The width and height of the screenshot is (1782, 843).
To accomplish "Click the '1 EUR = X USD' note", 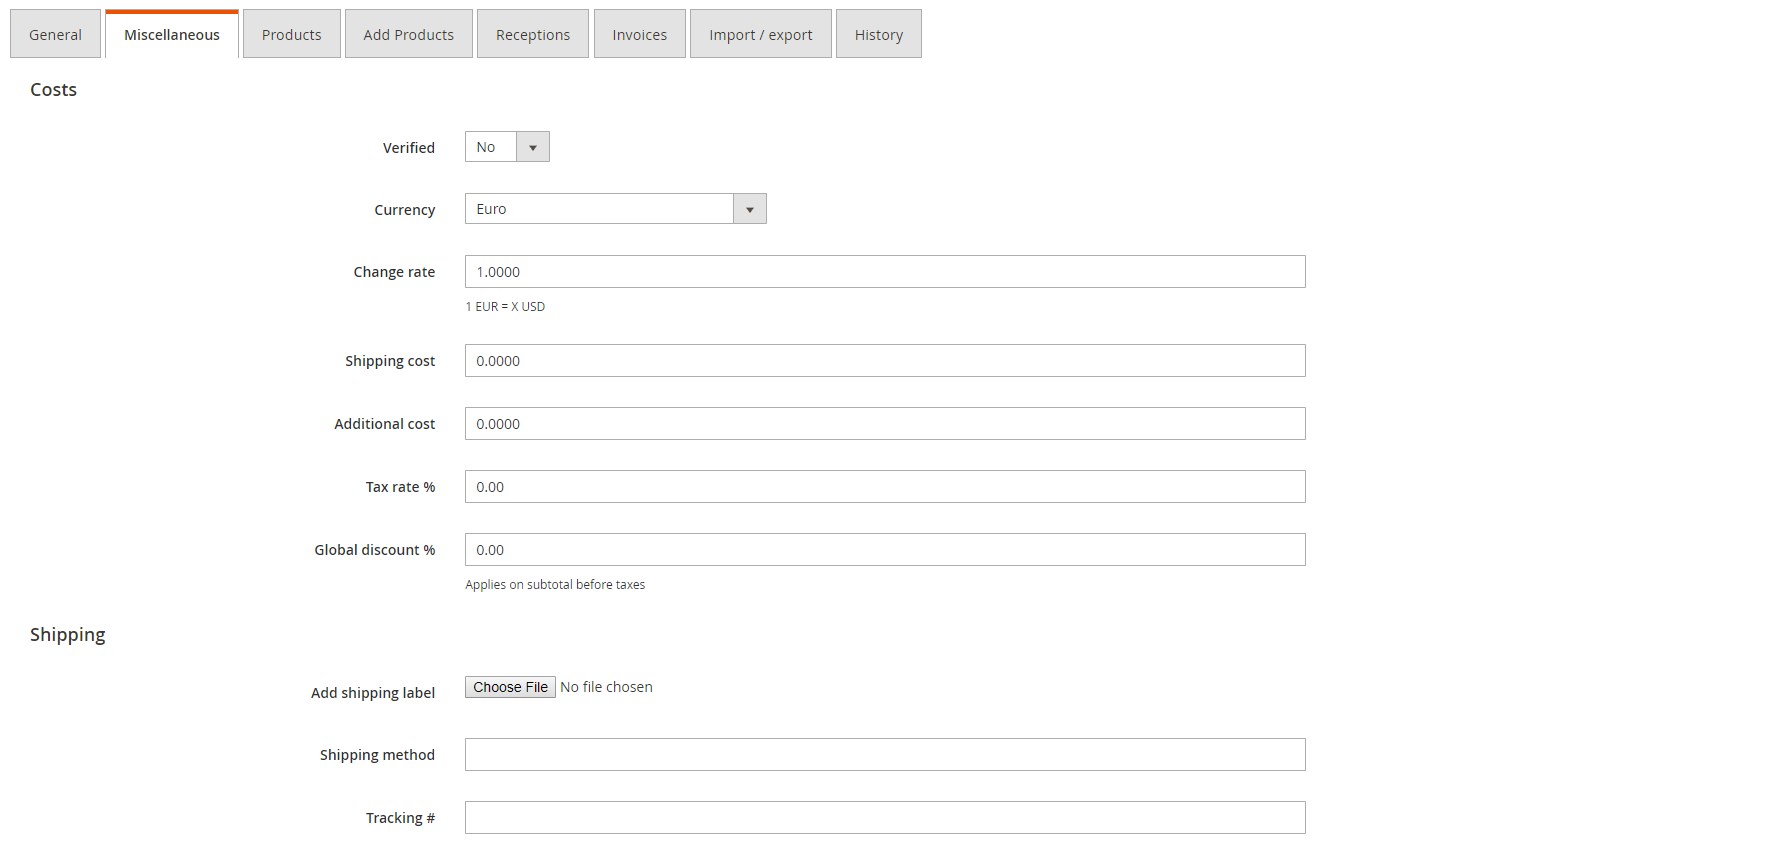I will (x=505, y=307).
